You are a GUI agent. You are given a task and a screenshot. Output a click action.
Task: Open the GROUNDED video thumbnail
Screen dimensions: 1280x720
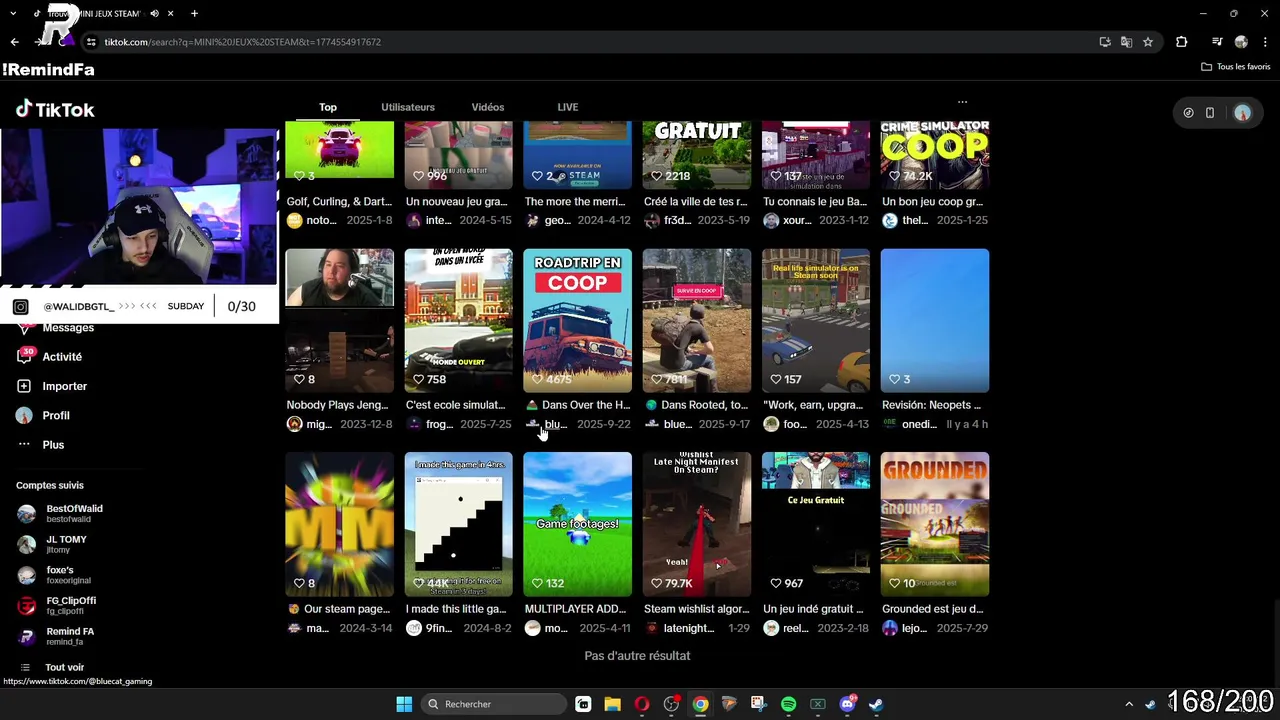(x=935, y=524)
